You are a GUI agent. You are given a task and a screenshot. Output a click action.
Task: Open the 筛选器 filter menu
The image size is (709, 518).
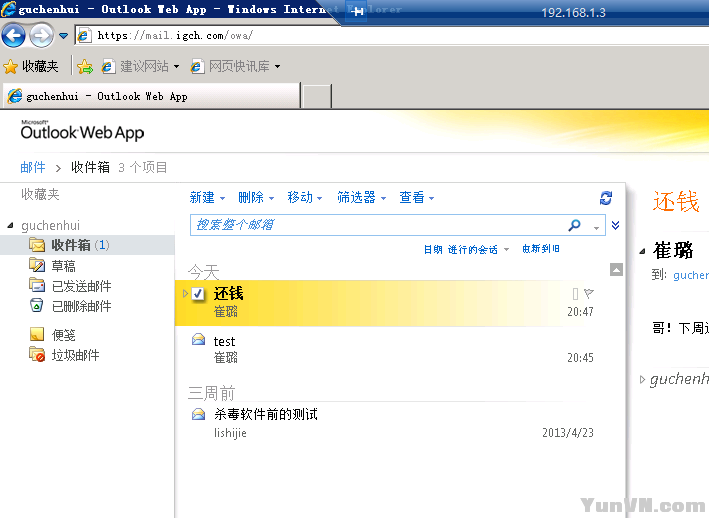click(x=361, y=198)
